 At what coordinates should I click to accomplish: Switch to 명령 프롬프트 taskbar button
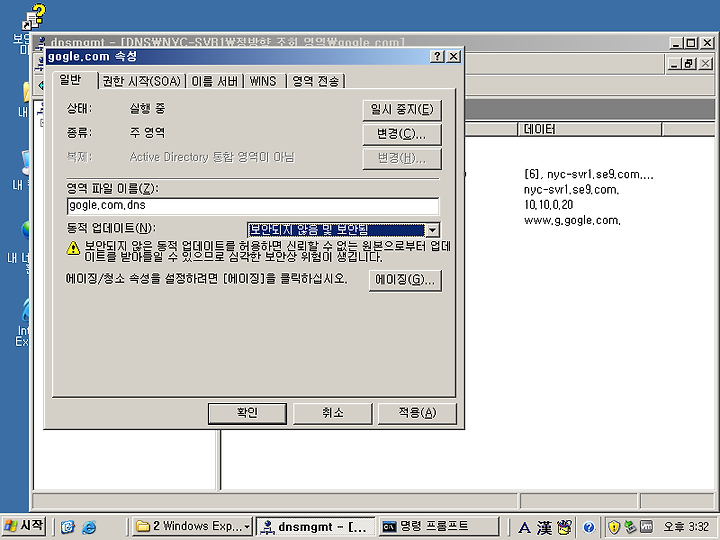[439, 526]
